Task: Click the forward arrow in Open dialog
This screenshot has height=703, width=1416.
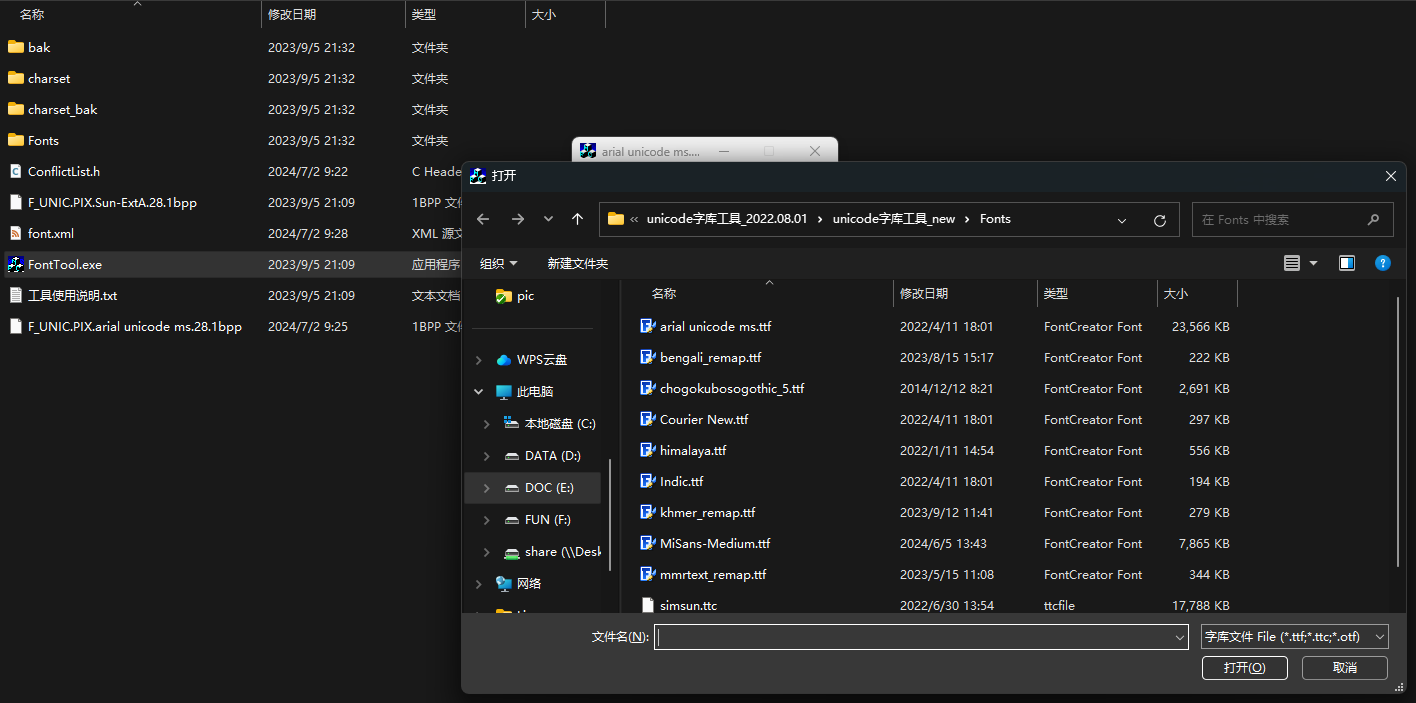Action: tap(517, 219)
